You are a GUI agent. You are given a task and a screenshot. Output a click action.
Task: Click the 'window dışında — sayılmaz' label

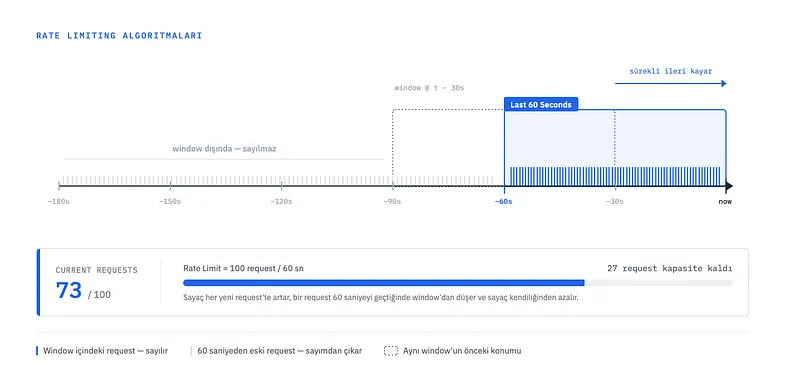(224, 149)
